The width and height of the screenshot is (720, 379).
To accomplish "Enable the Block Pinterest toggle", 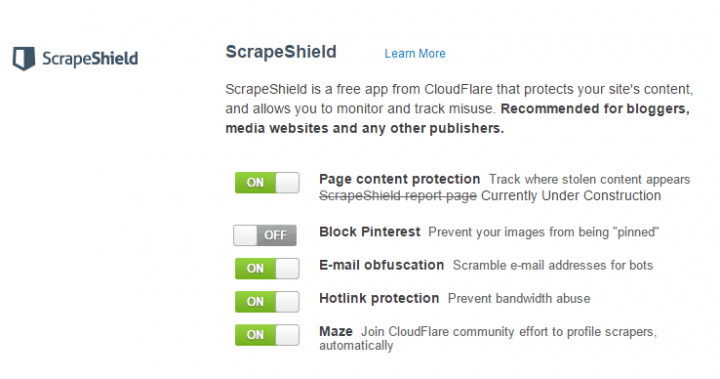I will pyautogui.click(x=265, y=235).
